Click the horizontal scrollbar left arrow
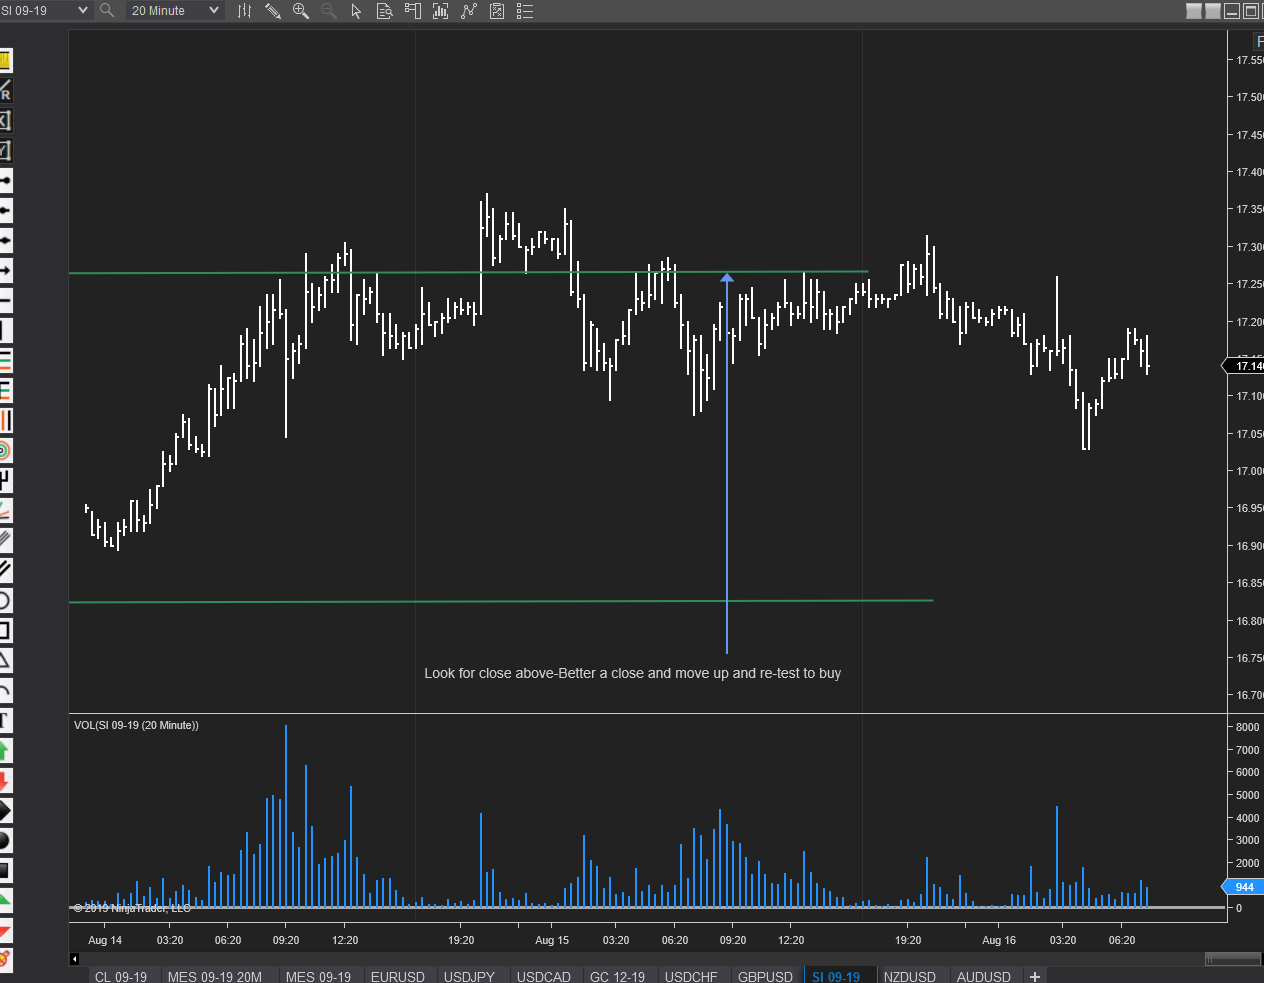Screen dimensions: 1264x983 74,959
